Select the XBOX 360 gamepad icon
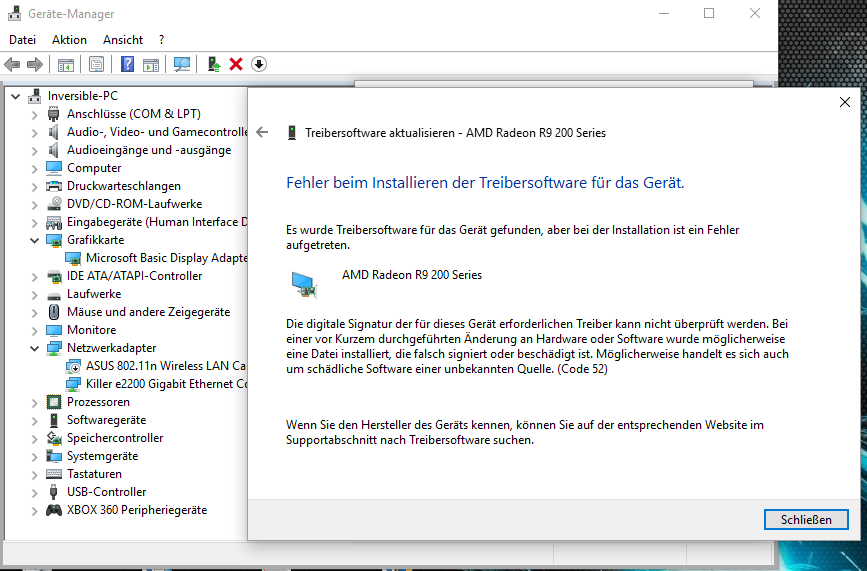The height and width of the screenshot is (571, 867). [54, 510]
